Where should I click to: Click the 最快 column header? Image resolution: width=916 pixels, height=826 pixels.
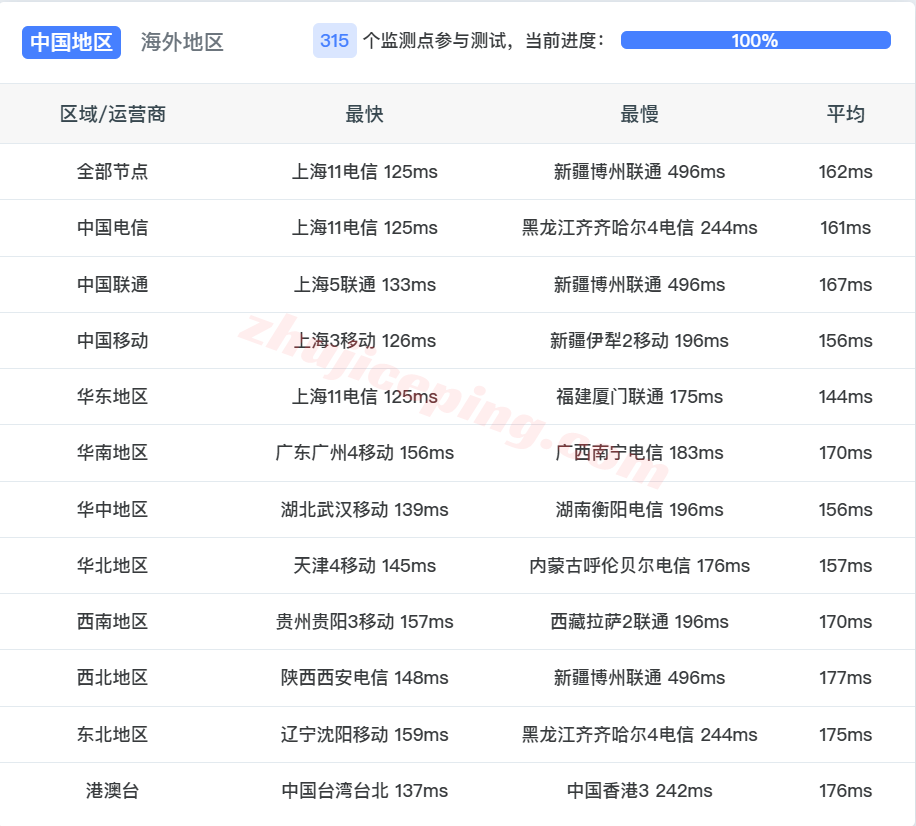(364, 114)
